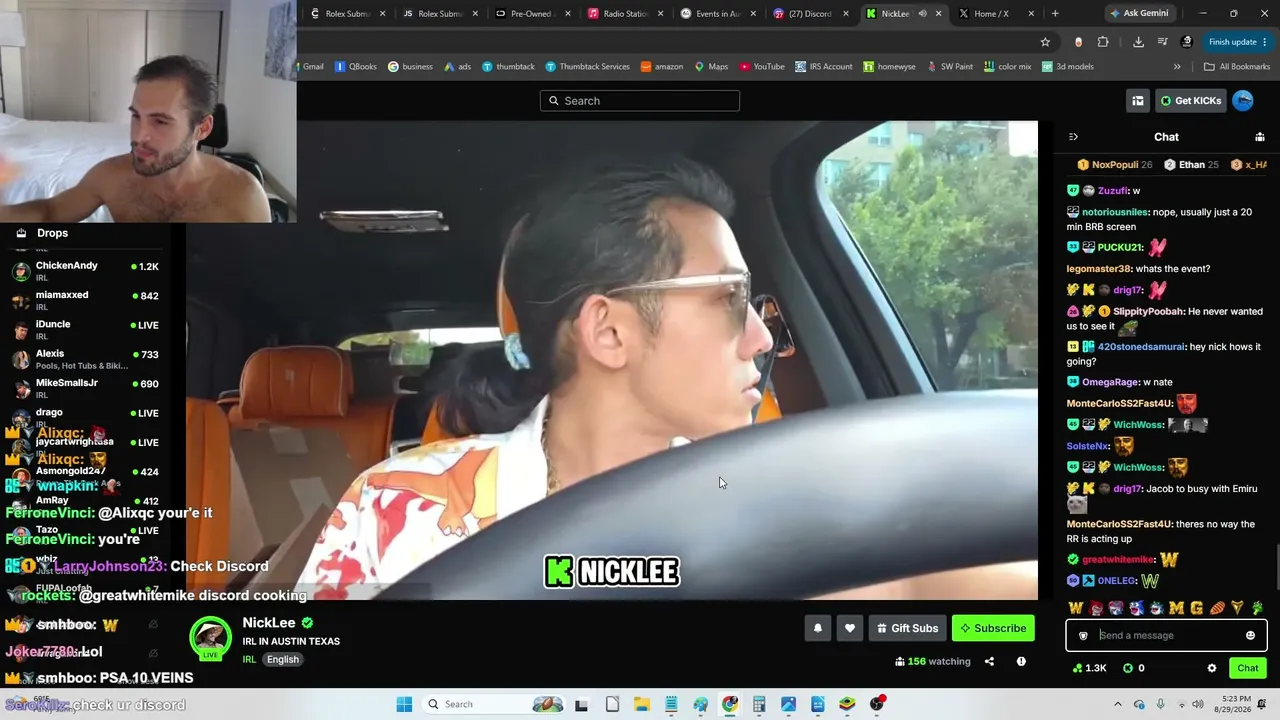Viewport: 1280px width, 720px height.
Task: Open File Explorer from the taskbar
Action: tap(642, 704)
